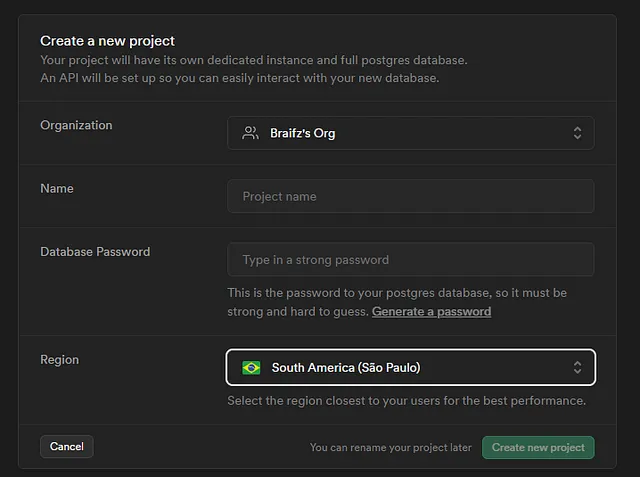This screenshot has width=640, height=477.
Task: Click the Brazil flag icon in Region
Action: pyautogui.click(x=251, y=368)
